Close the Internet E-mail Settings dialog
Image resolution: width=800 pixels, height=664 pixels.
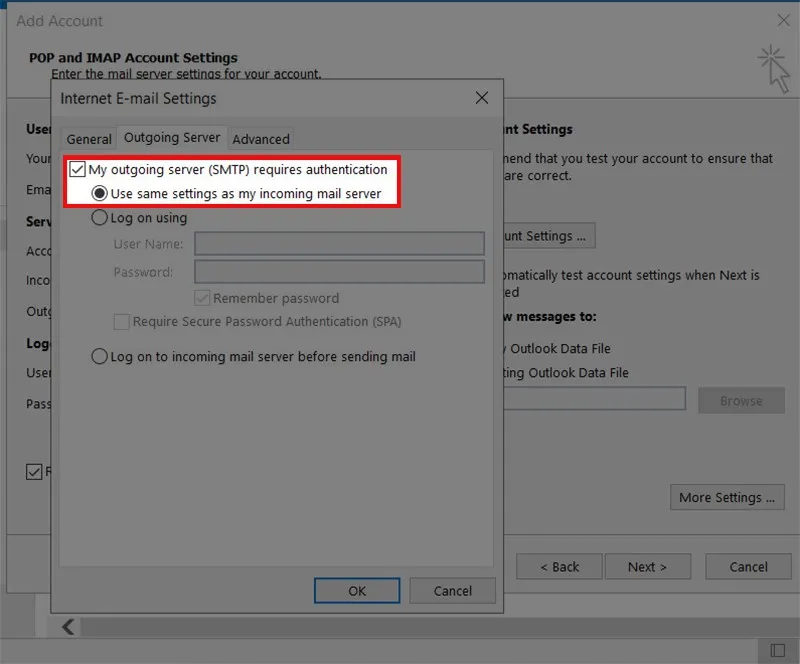[x=481, y=98]
